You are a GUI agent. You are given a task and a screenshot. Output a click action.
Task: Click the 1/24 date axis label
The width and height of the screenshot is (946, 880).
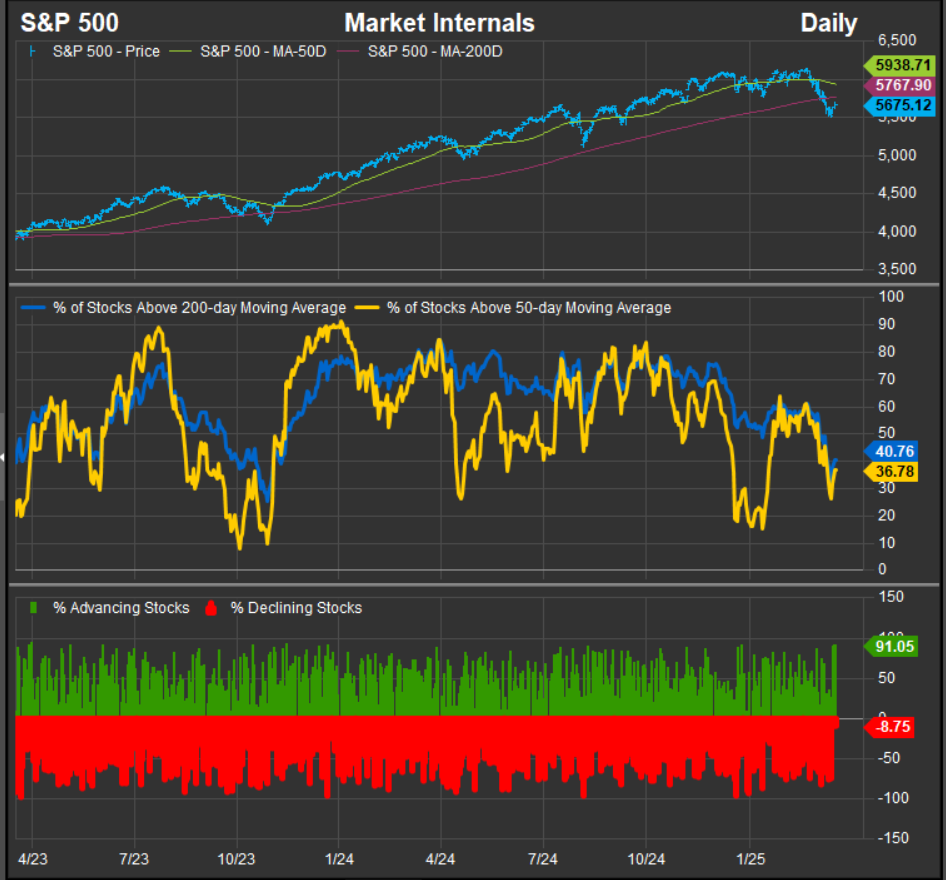pyautogui.click(x=339, y=859)
